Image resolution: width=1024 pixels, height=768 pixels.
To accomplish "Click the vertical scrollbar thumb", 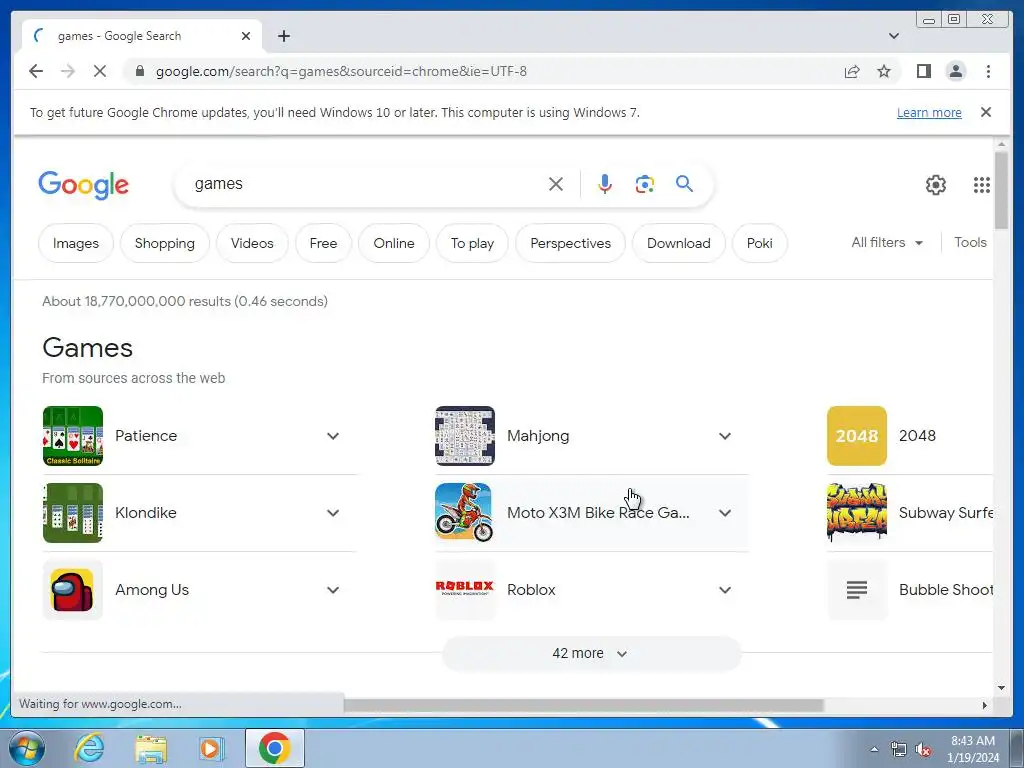I will [x=1001, y=190].
